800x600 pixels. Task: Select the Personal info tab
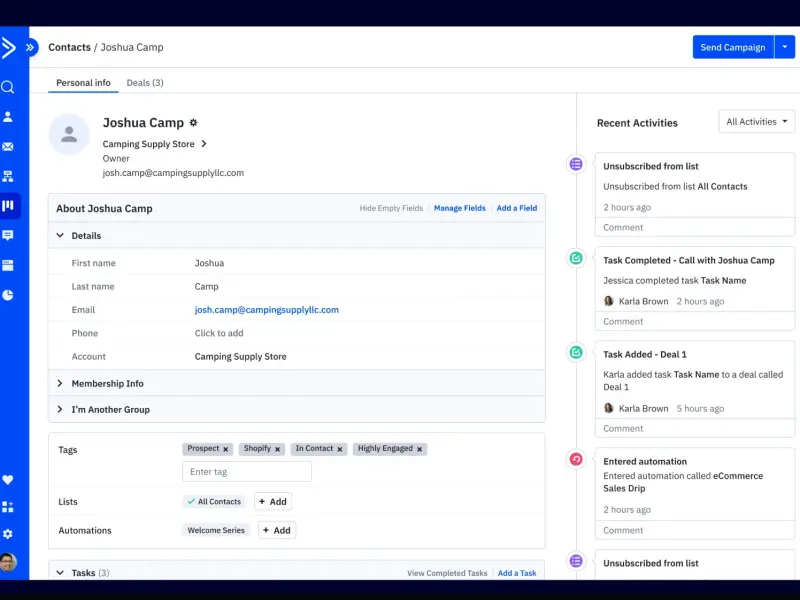pos(83,83)
